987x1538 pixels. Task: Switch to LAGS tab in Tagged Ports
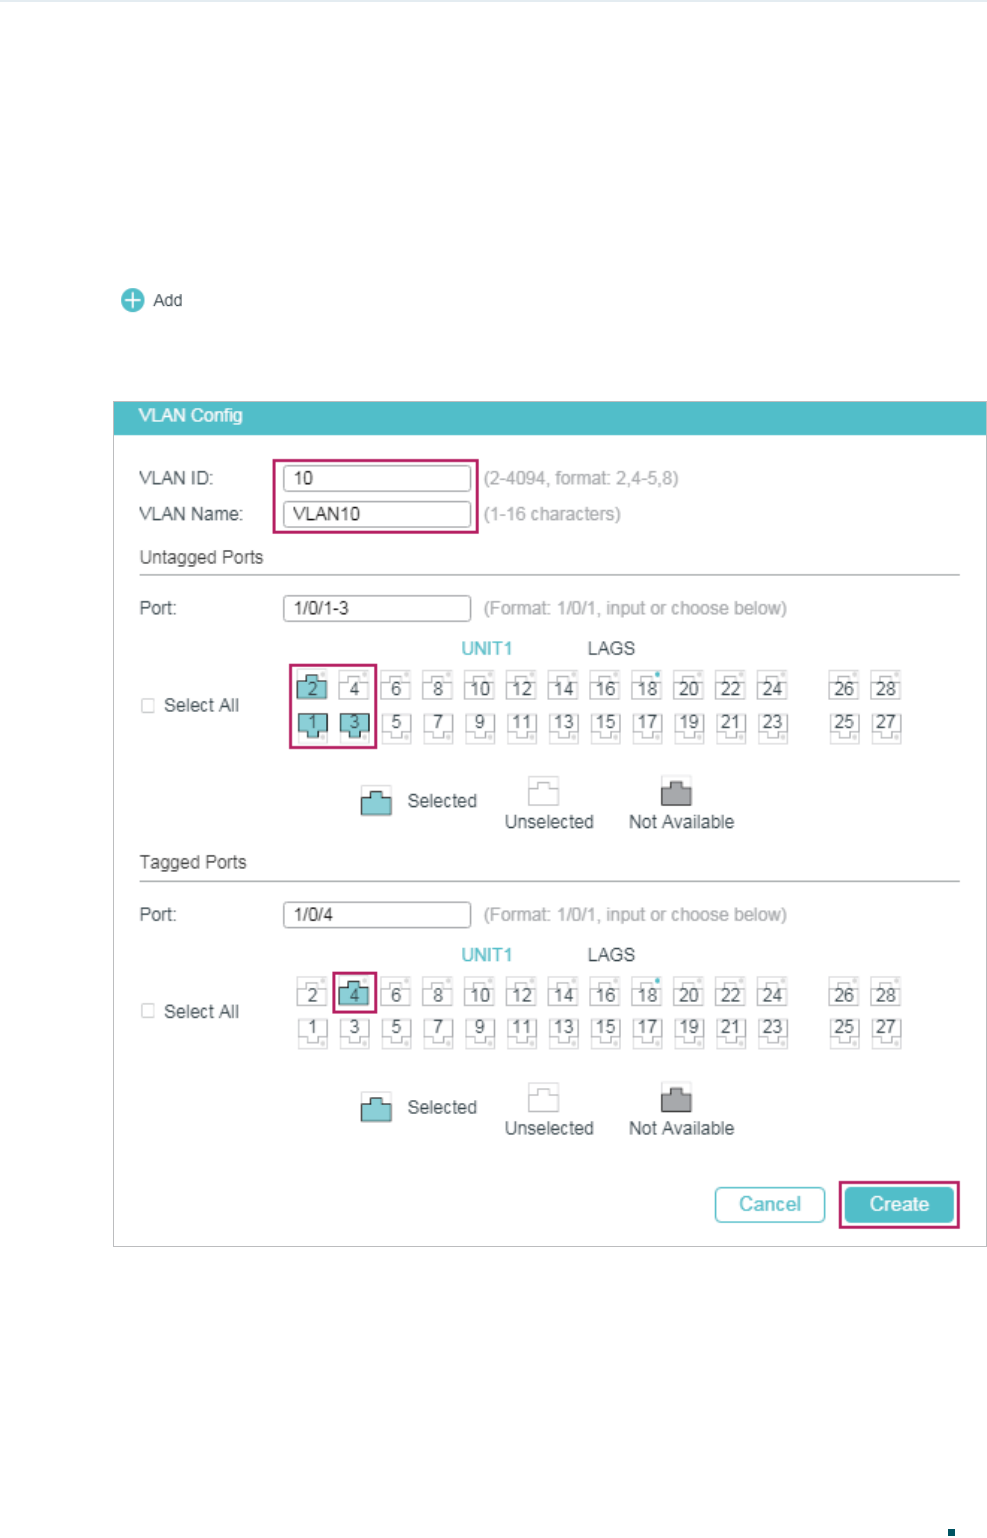point(611,954)
